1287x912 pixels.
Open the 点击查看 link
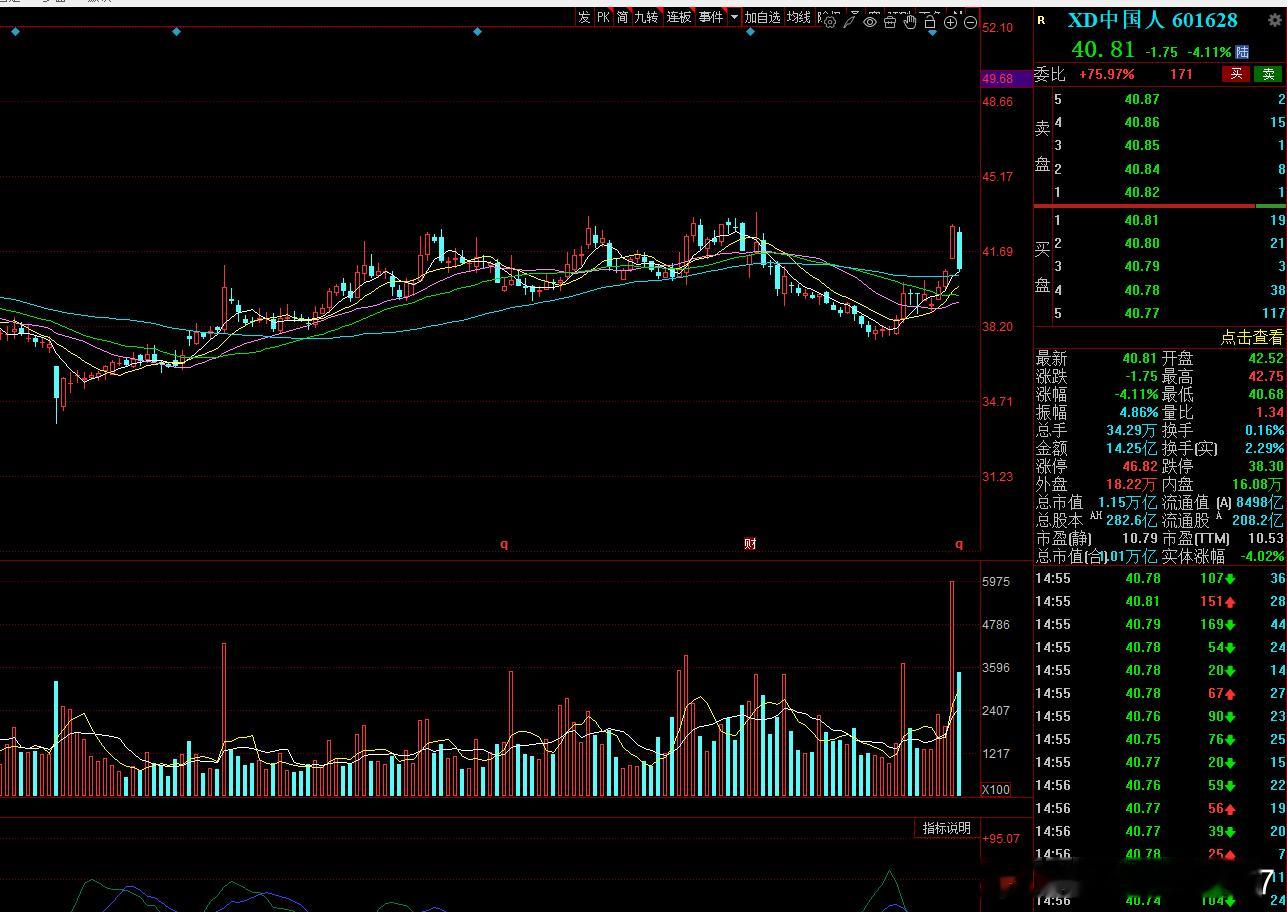pos(1251,338)
